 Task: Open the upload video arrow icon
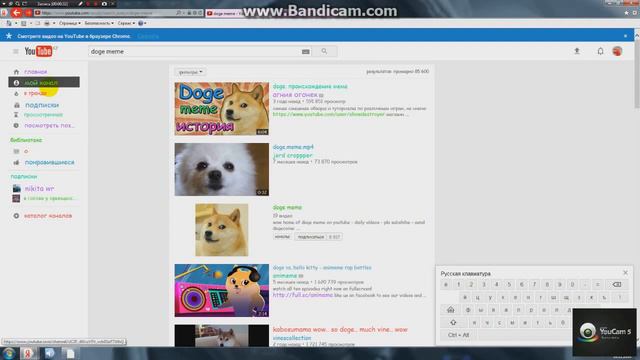(577, 51)
